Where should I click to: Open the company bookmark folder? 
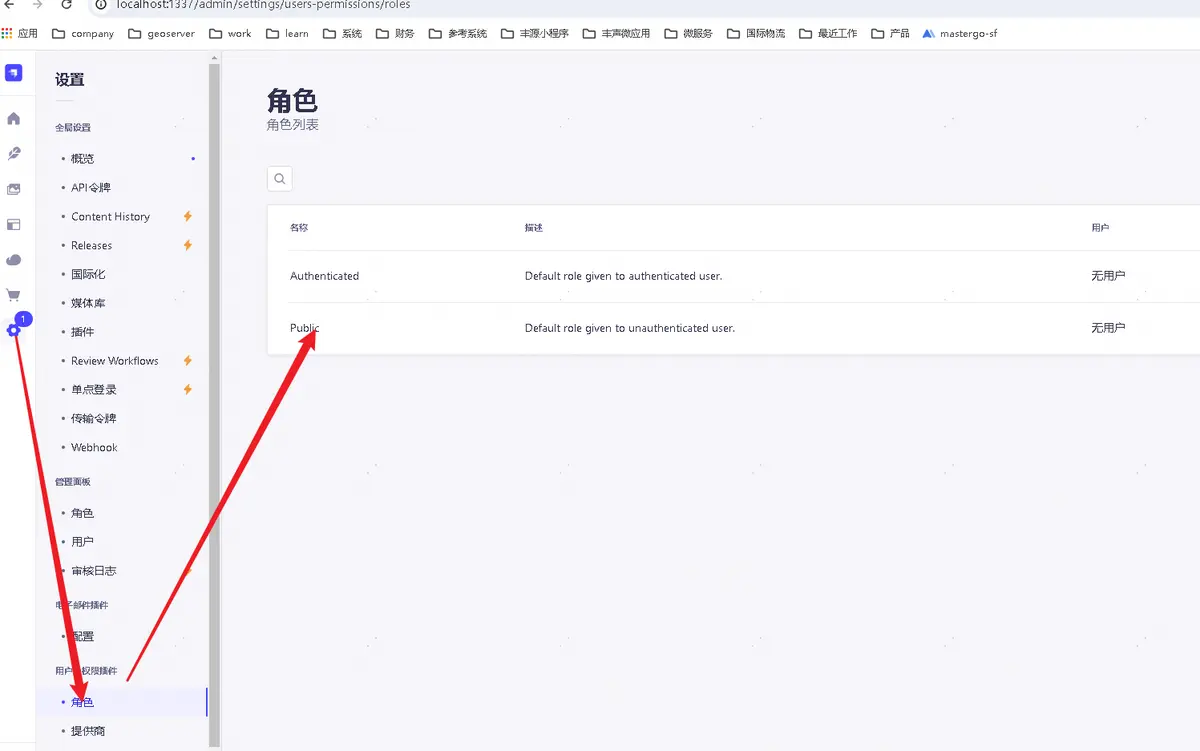click(x=83, y=33)
